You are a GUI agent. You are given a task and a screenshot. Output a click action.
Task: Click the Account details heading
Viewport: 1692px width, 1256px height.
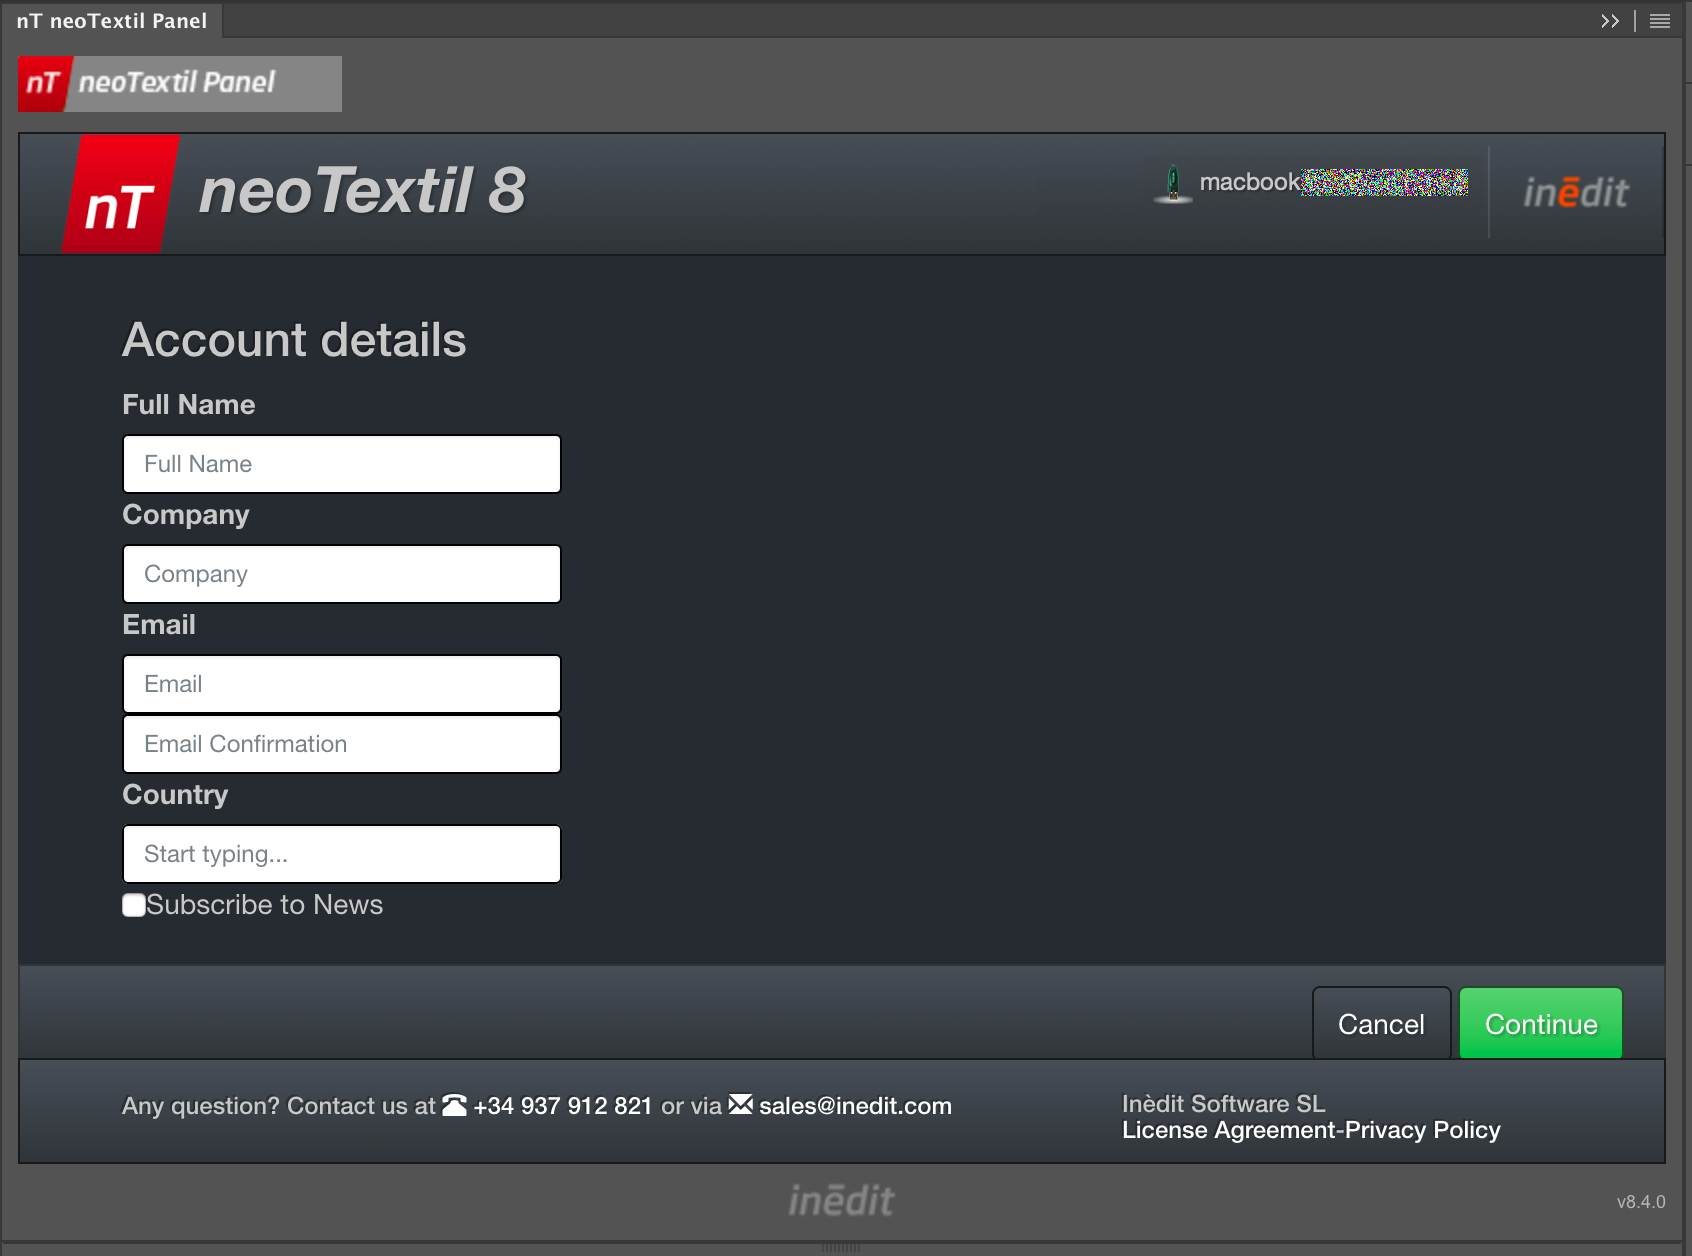pyautogui.click(x=294, y=340)
